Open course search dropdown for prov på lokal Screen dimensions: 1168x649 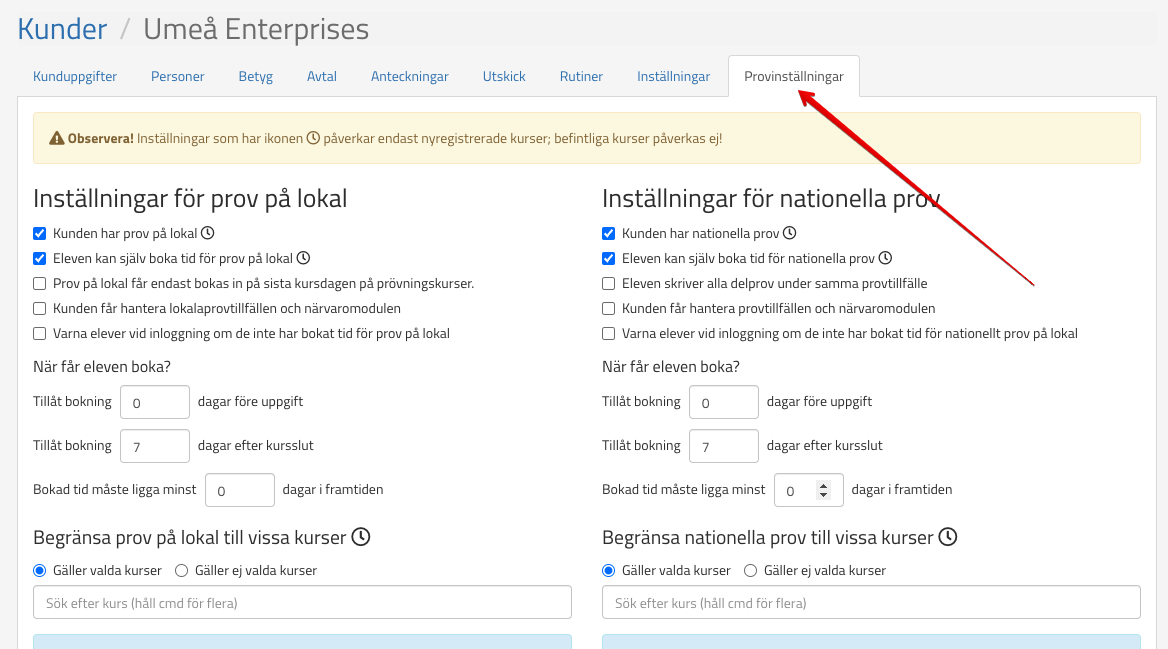pyautogui.click(x=302, y=603)
